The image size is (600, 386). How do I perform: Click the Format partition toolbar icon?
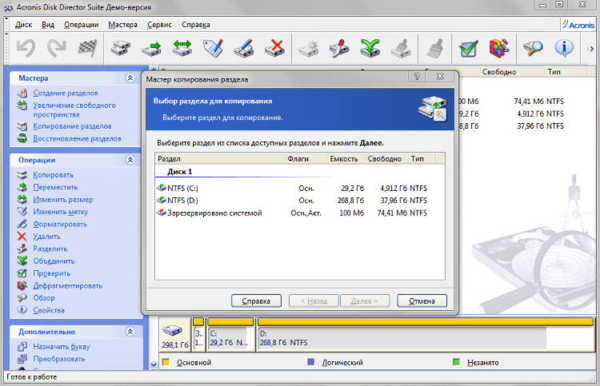tap(244, 48)
